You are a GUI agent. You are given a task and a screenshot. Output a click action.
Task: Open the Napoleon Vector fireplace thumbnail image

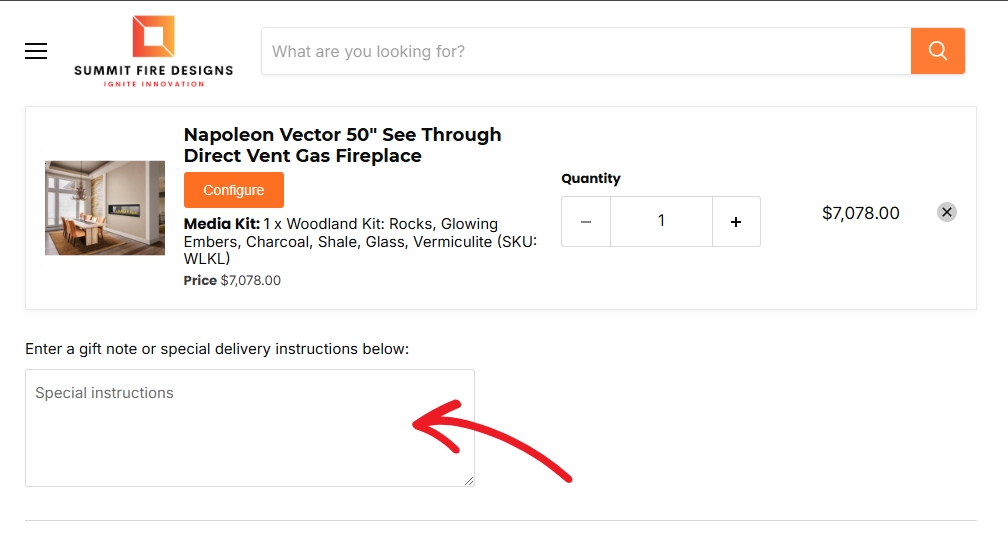pyautogui.click(x=105, y=208)
